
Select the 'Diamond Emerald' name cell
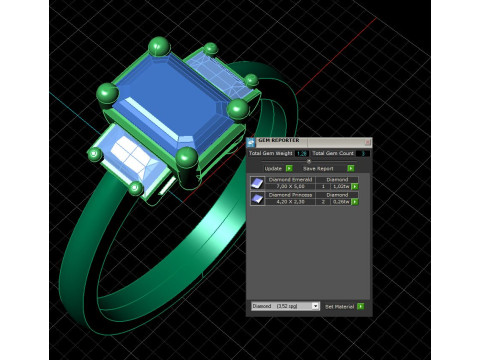pyautogui.click(x=290, y=180)
